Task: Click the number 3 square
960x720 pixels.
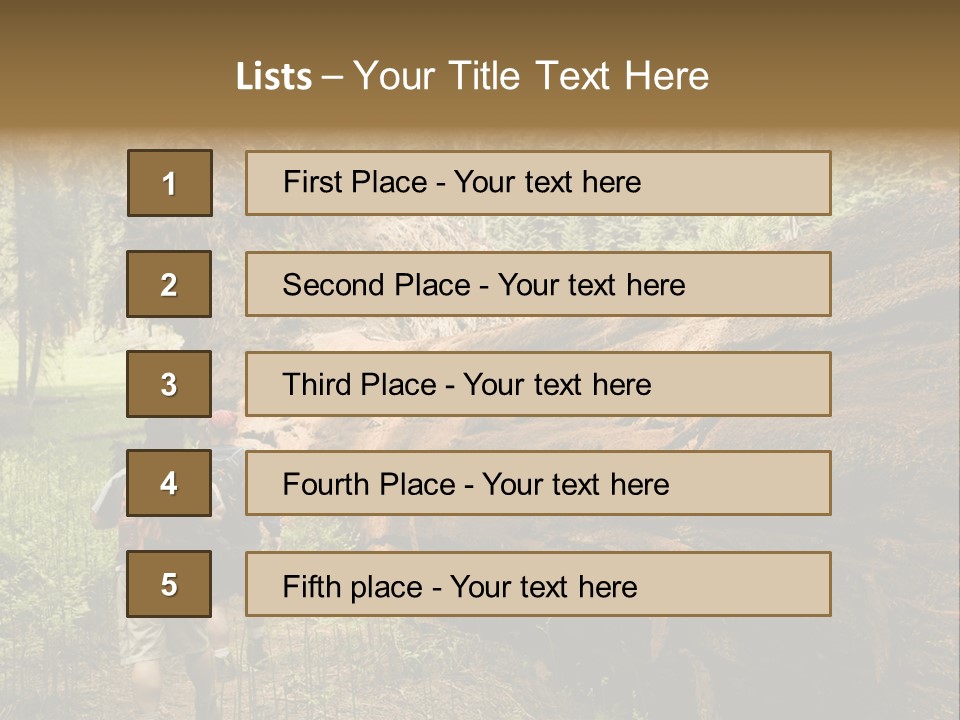Action: tap(169, 384)
